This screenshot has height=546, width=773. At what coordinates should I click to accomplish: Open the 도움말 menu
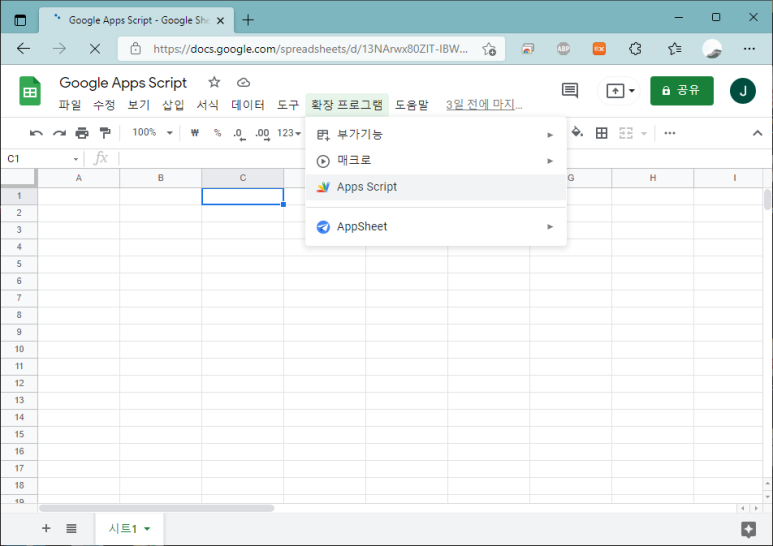click(412, 105)
